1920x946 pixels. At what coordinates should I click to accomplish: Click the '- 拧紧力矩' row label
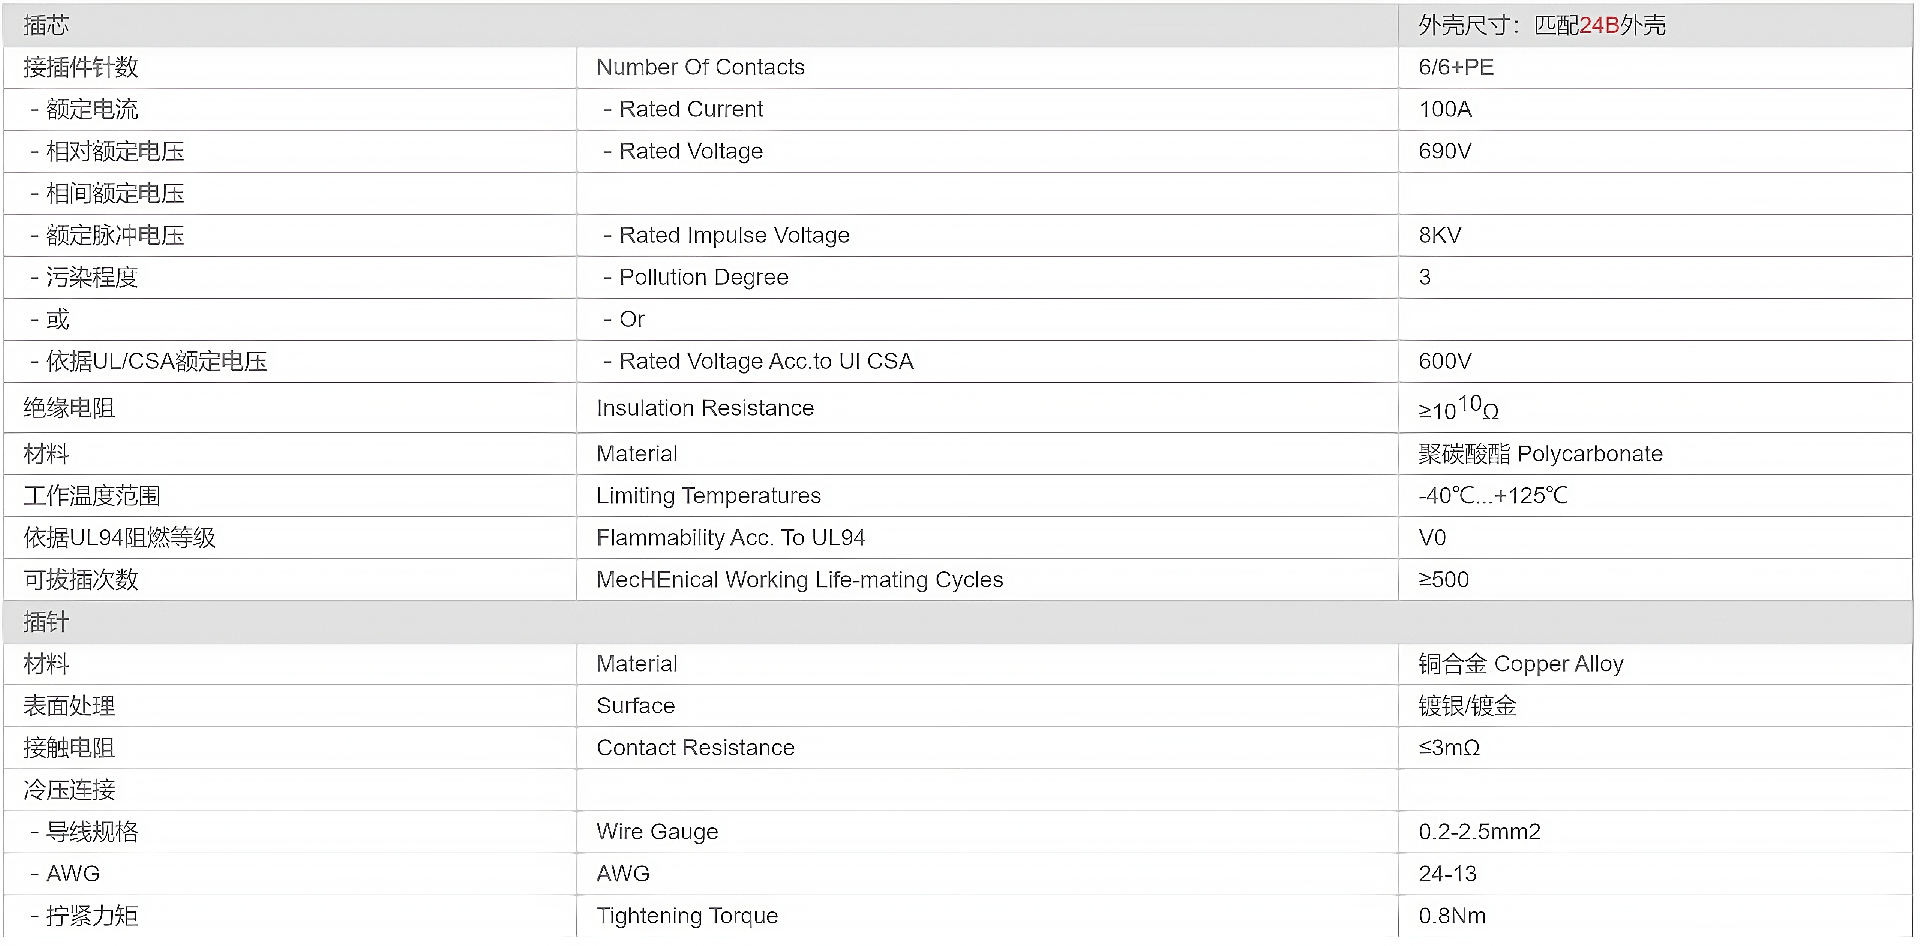(84, 916)
